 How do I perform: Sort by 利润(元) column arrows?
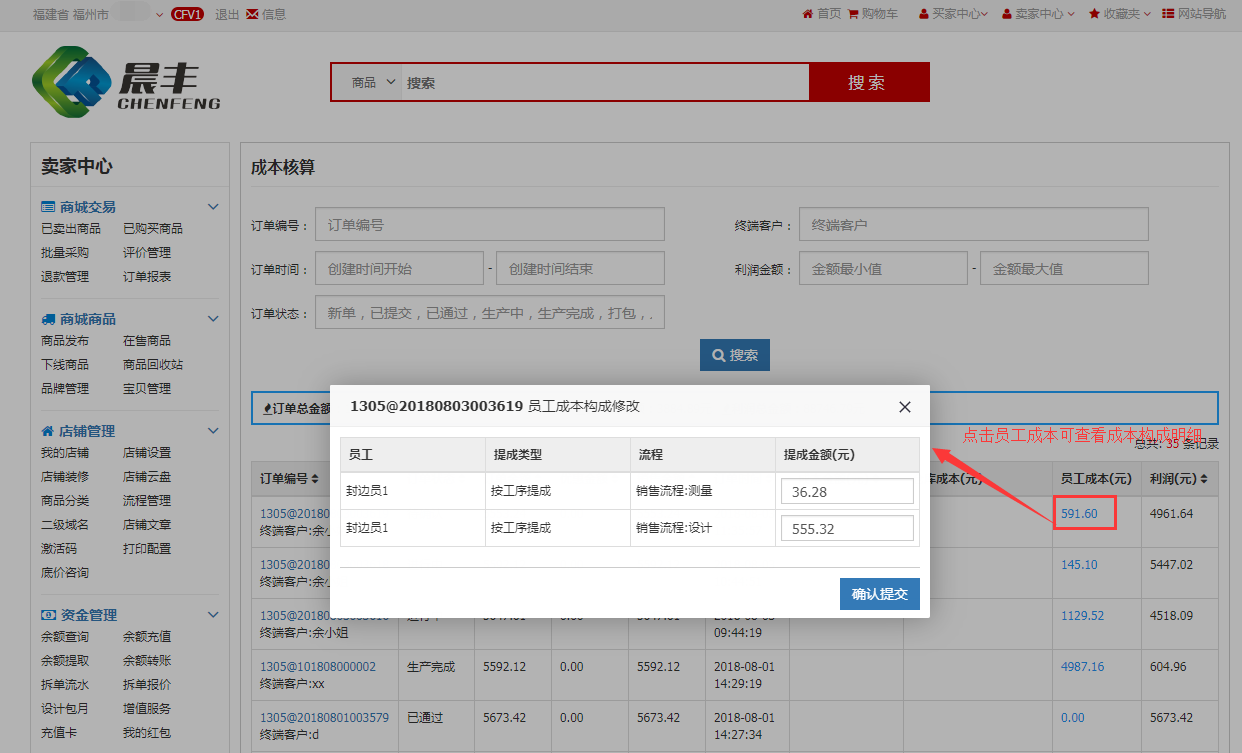tap(1203, 479)
